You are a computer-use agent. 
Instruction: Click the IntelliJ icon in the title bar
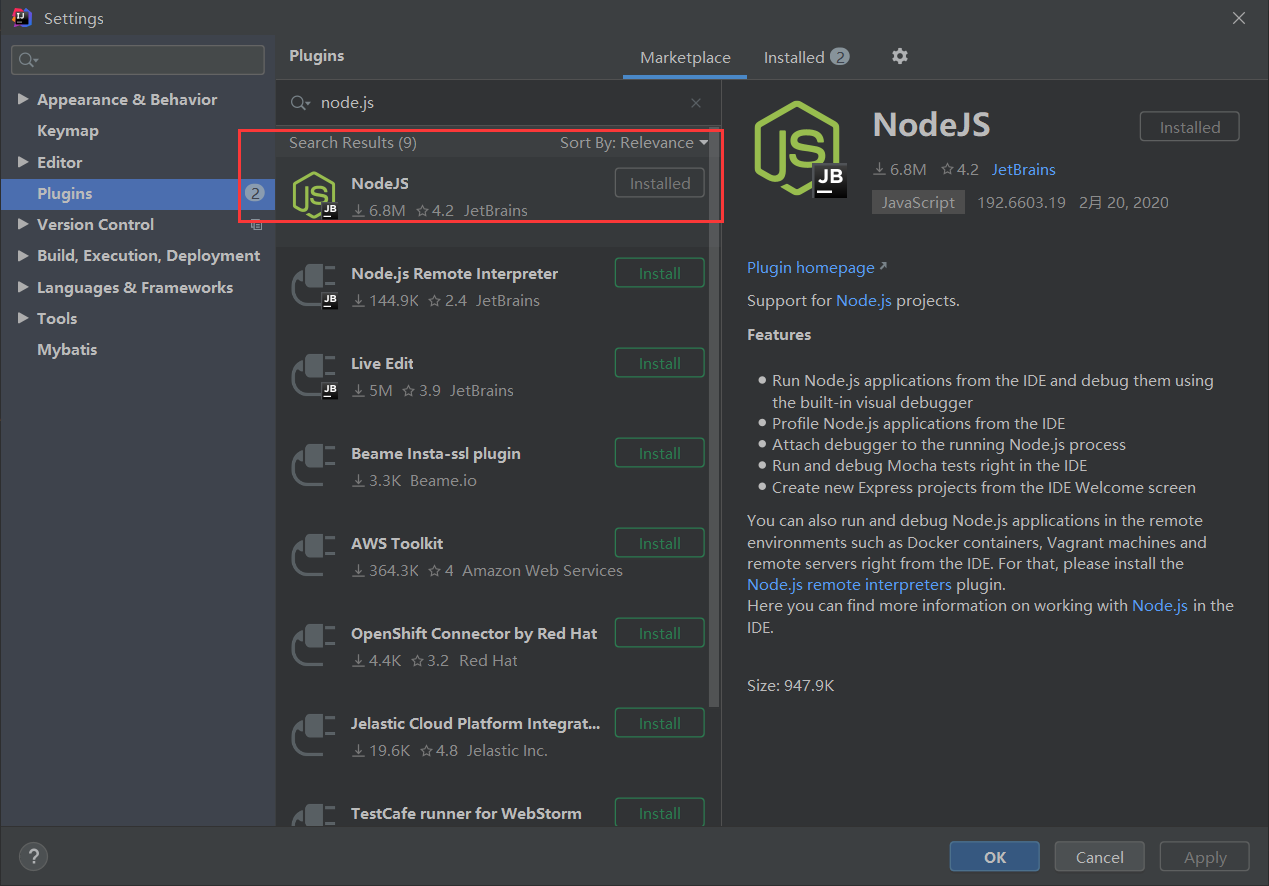[x=21, y=18]
